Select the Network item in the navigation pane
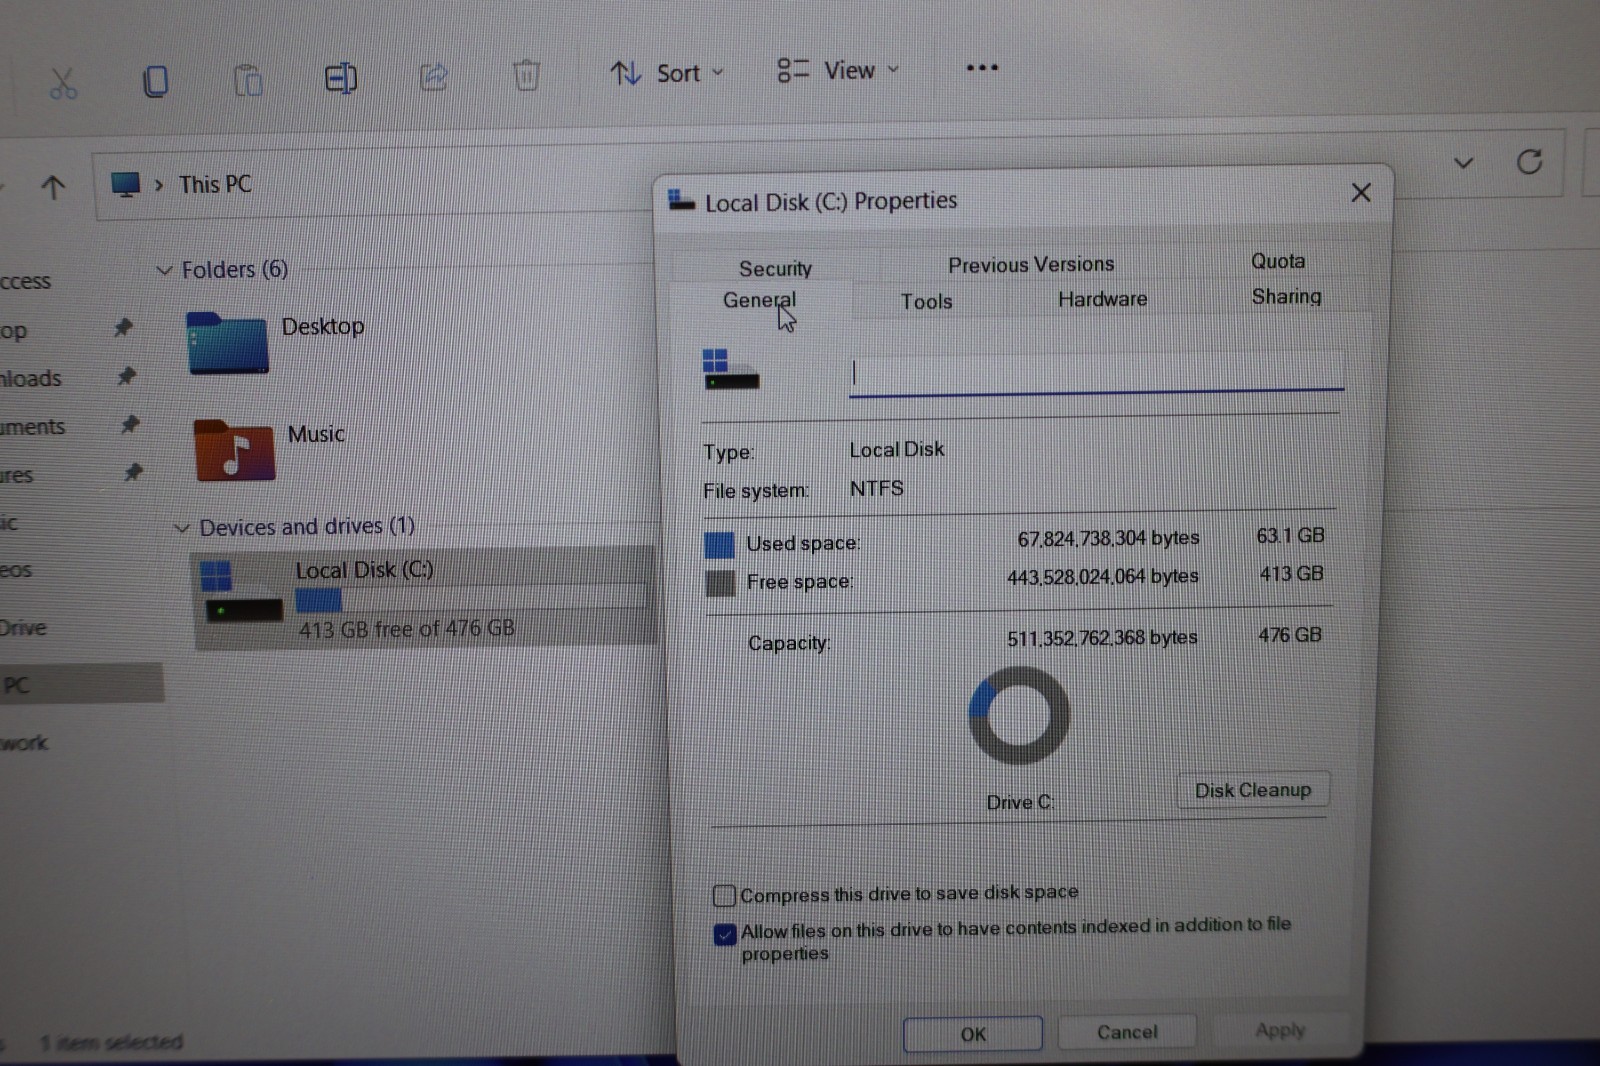1600x1066 pixels. coord(24,743)
